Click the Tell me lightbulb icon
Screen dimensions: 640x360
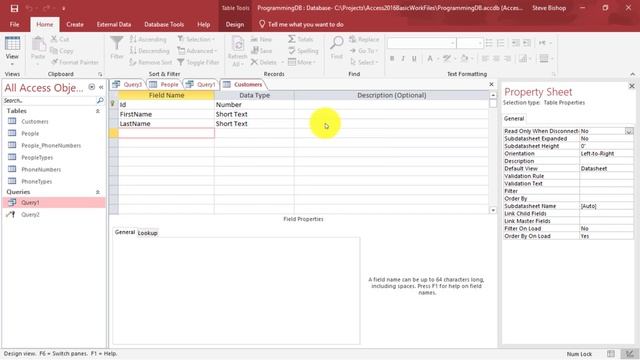pos(262,24)
